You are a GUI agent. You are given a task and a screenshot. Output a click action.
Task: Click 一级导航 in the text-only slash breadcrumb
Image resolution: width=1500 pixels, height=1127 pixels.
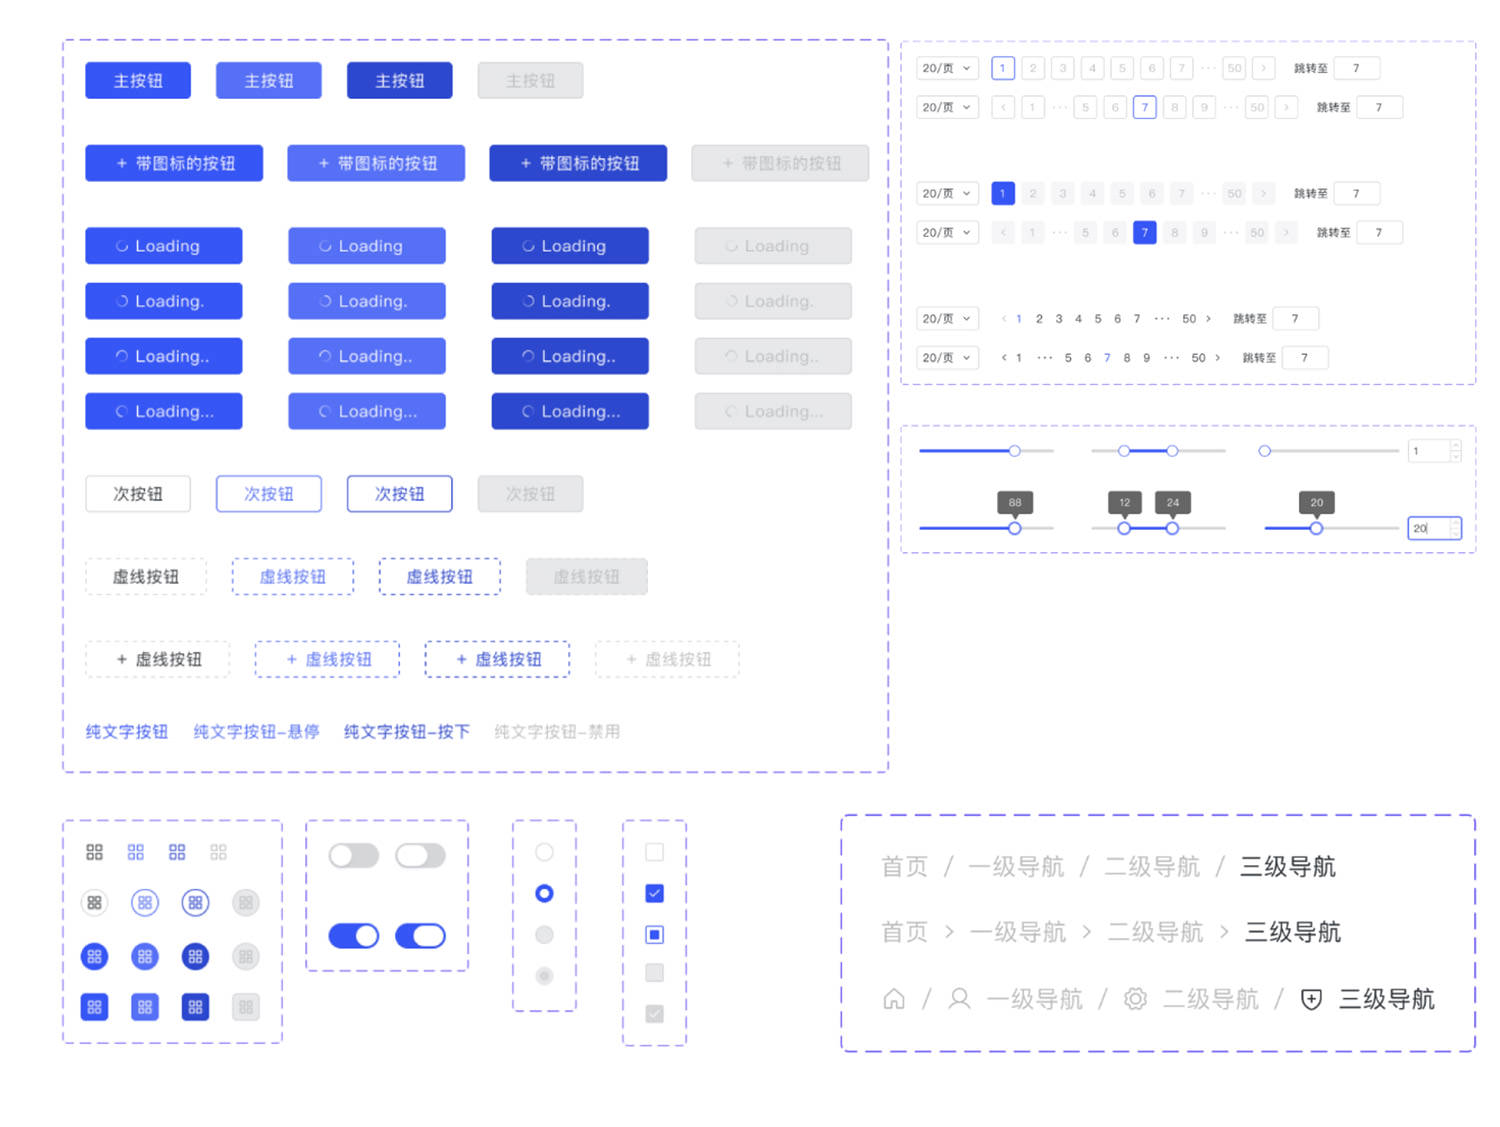[x=1016, y=866]
